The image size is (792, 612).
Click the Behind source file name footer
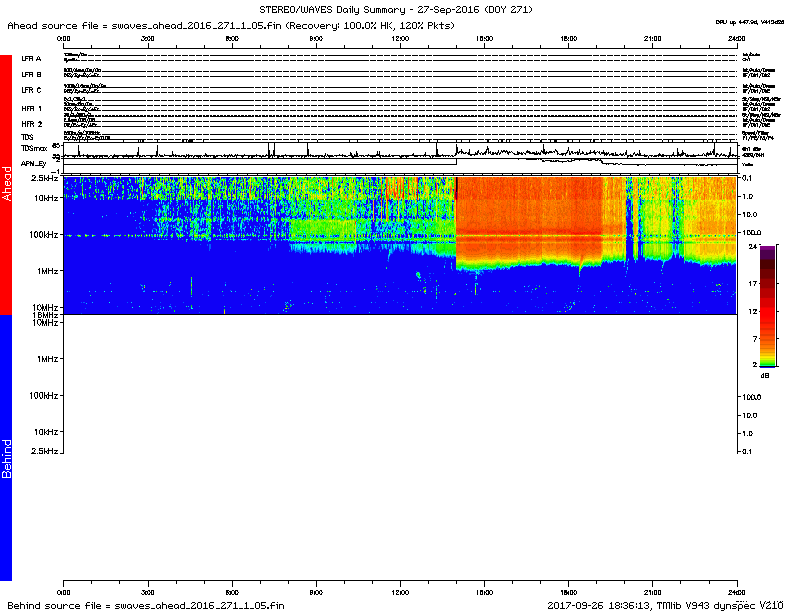click(145, 605)
